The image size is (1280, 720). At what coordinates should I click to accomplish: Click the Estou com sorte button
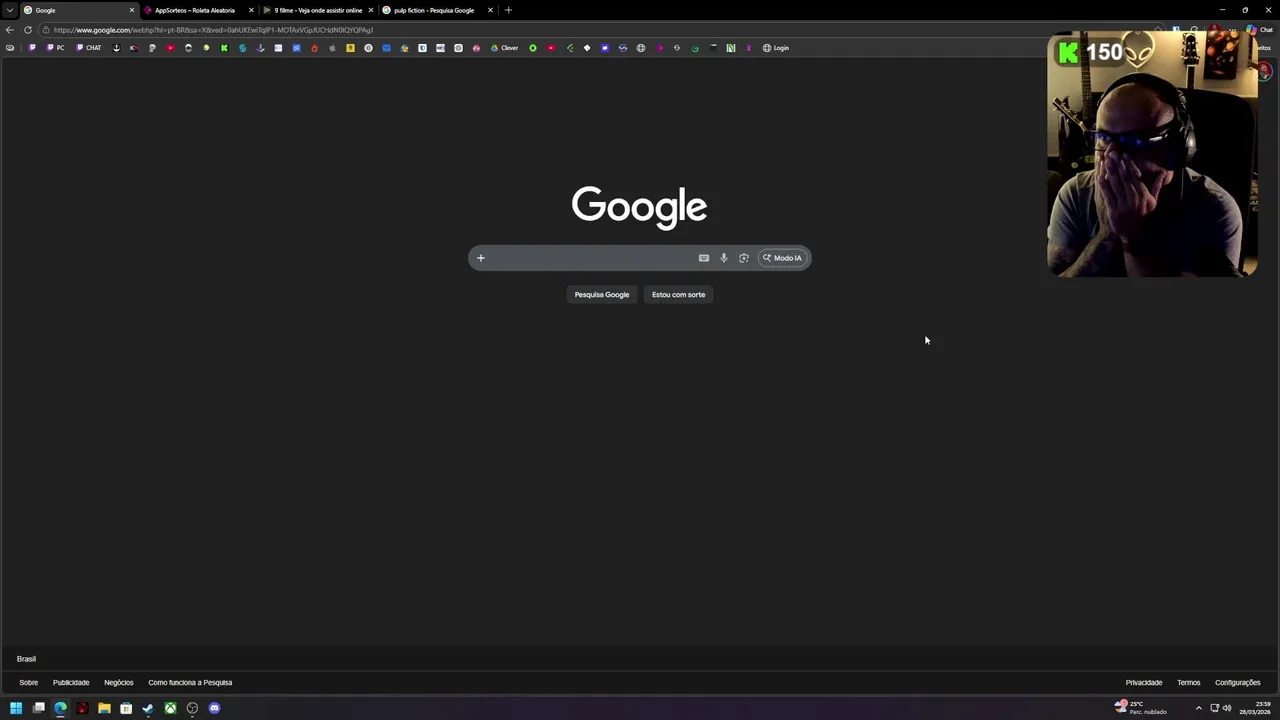click(x=678, y=294)
